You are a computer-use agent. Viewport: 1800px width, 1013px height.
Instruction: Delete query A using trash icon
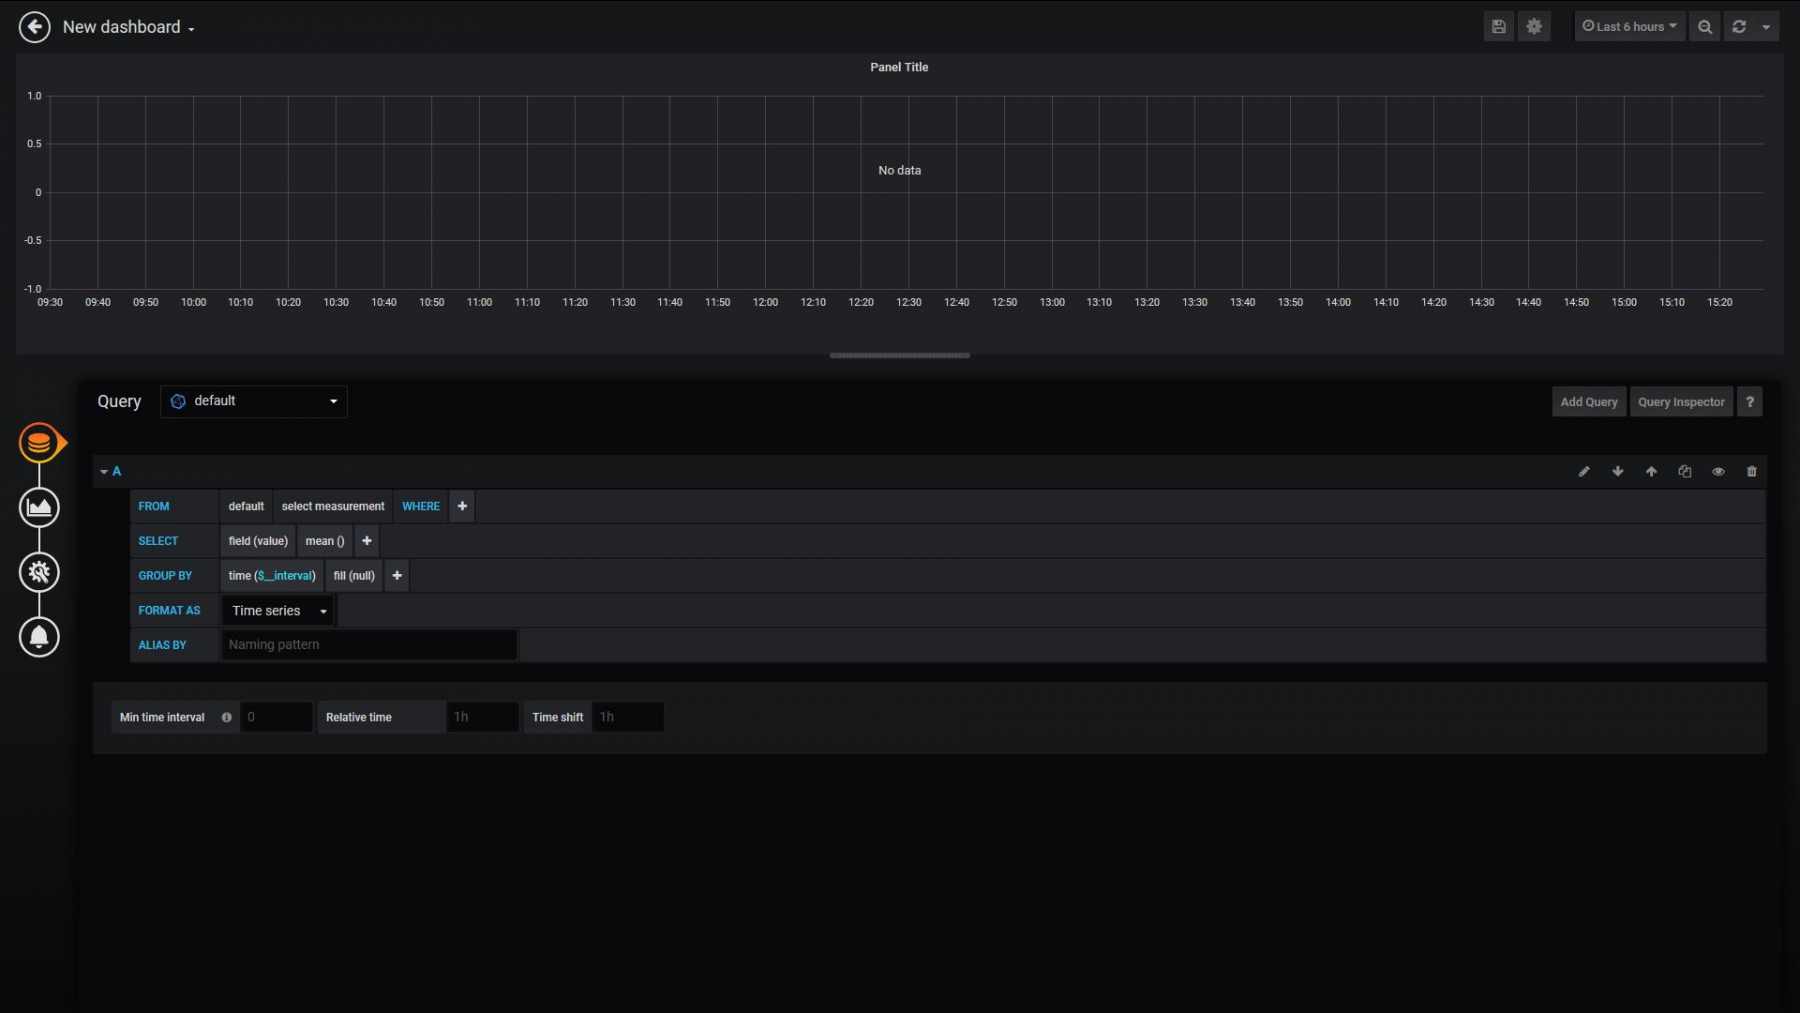[x=1751, y=472]
